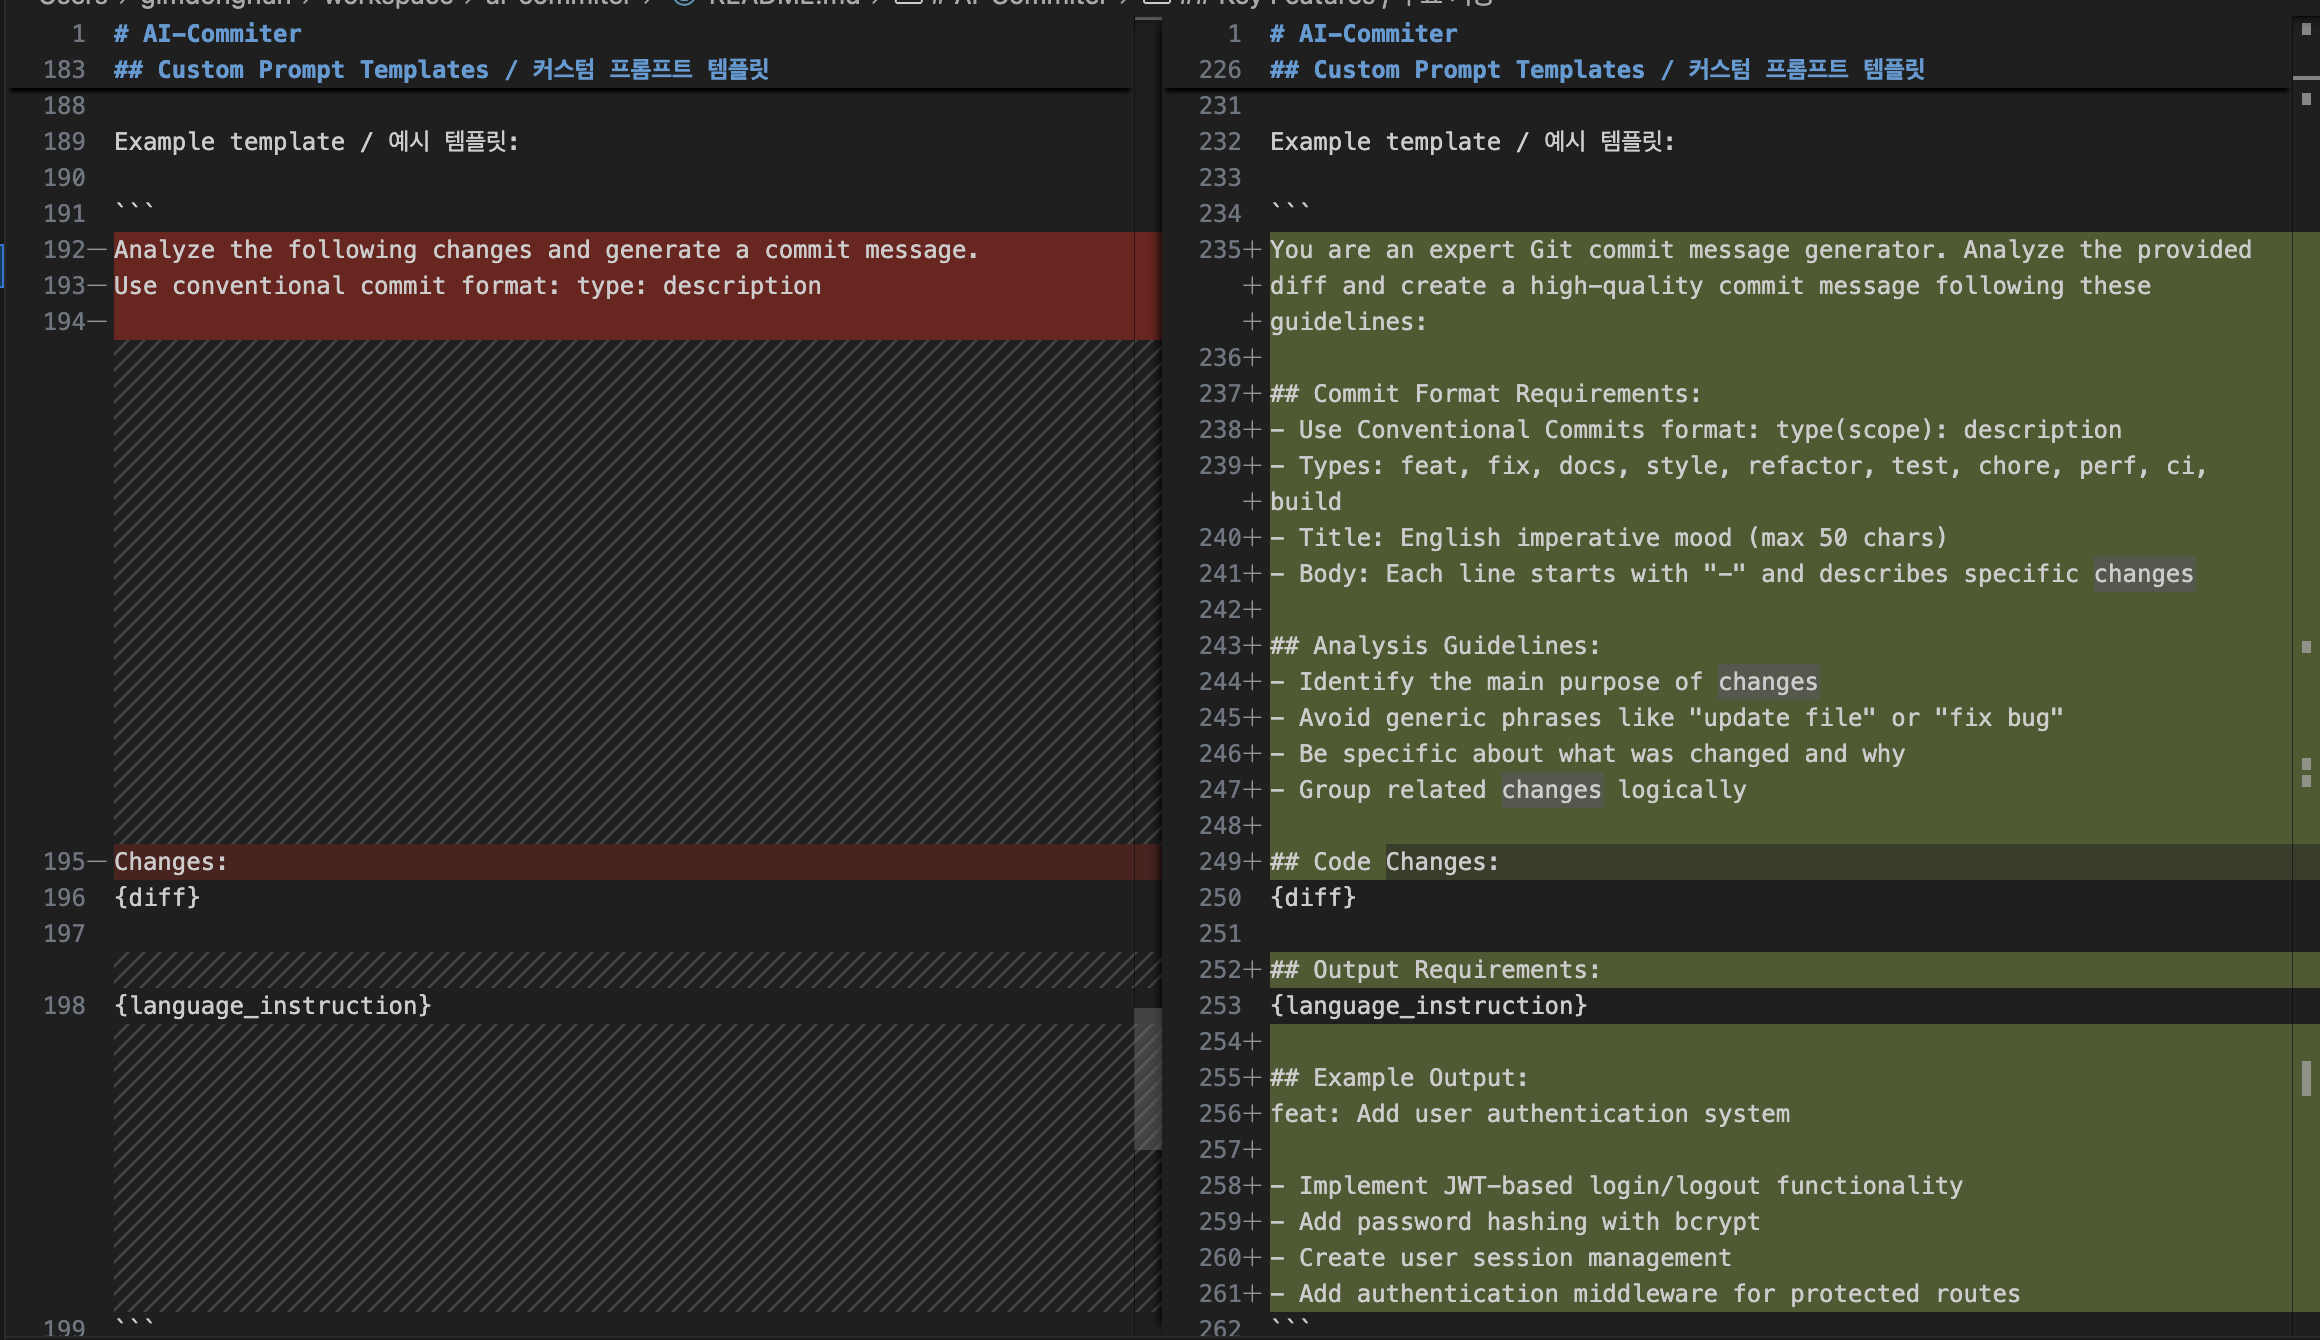Click the plus marker beside line 249
The image size is (2320, 1340).
point(1252,862)
